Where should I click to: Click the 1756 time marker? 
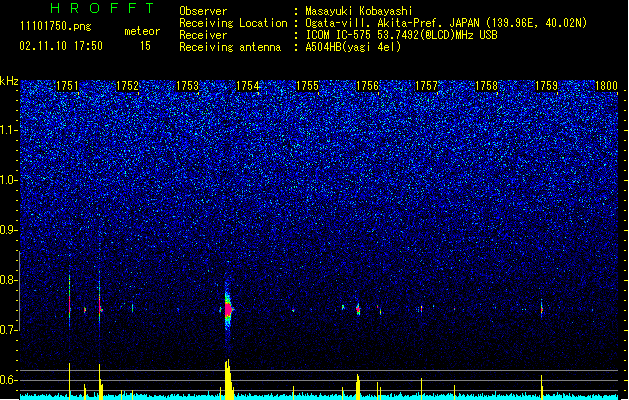(x=367, y=86)
